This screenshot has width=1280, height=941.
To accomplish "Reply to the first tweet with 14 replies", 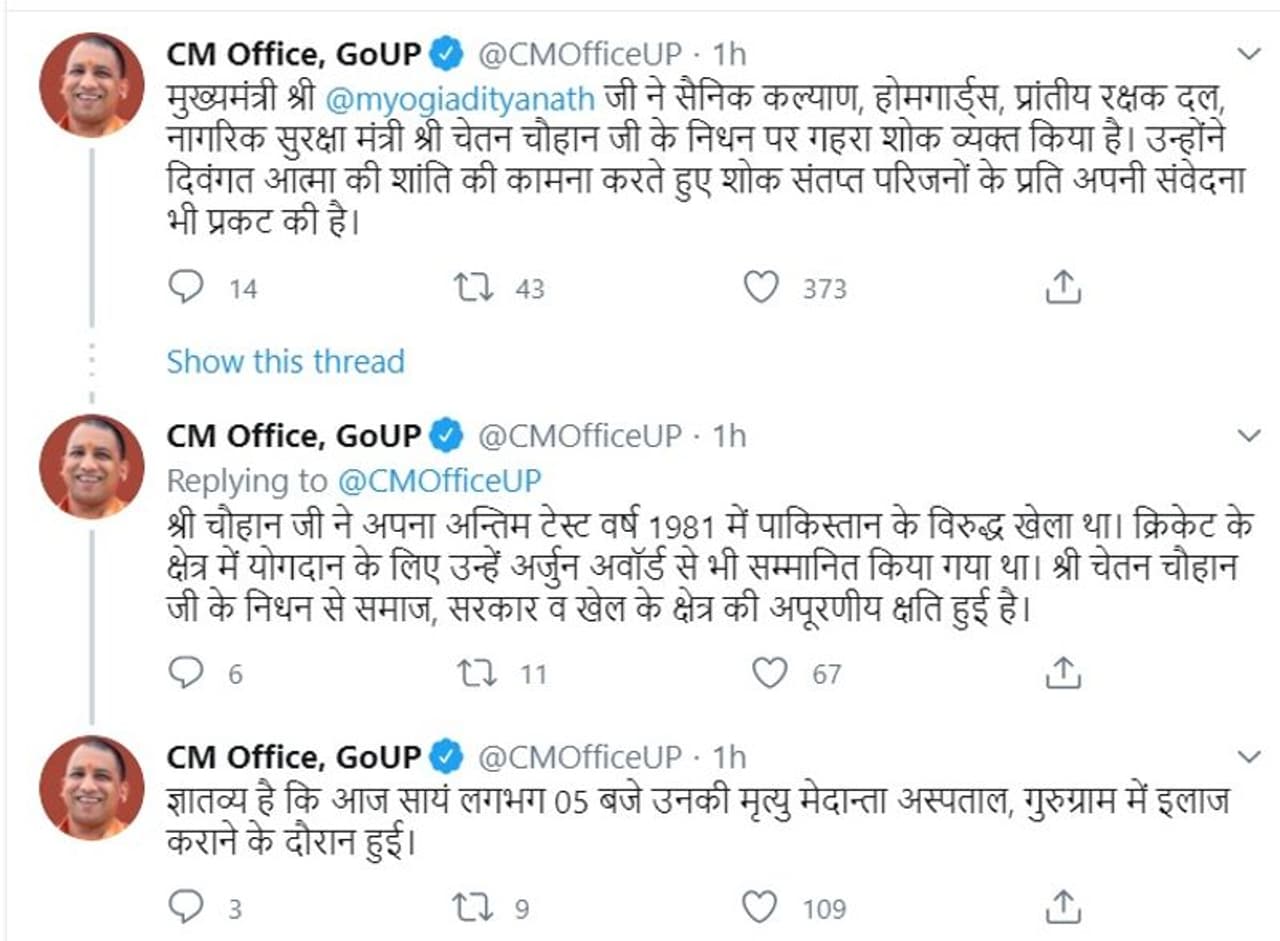I will click(x=186, y=288).
